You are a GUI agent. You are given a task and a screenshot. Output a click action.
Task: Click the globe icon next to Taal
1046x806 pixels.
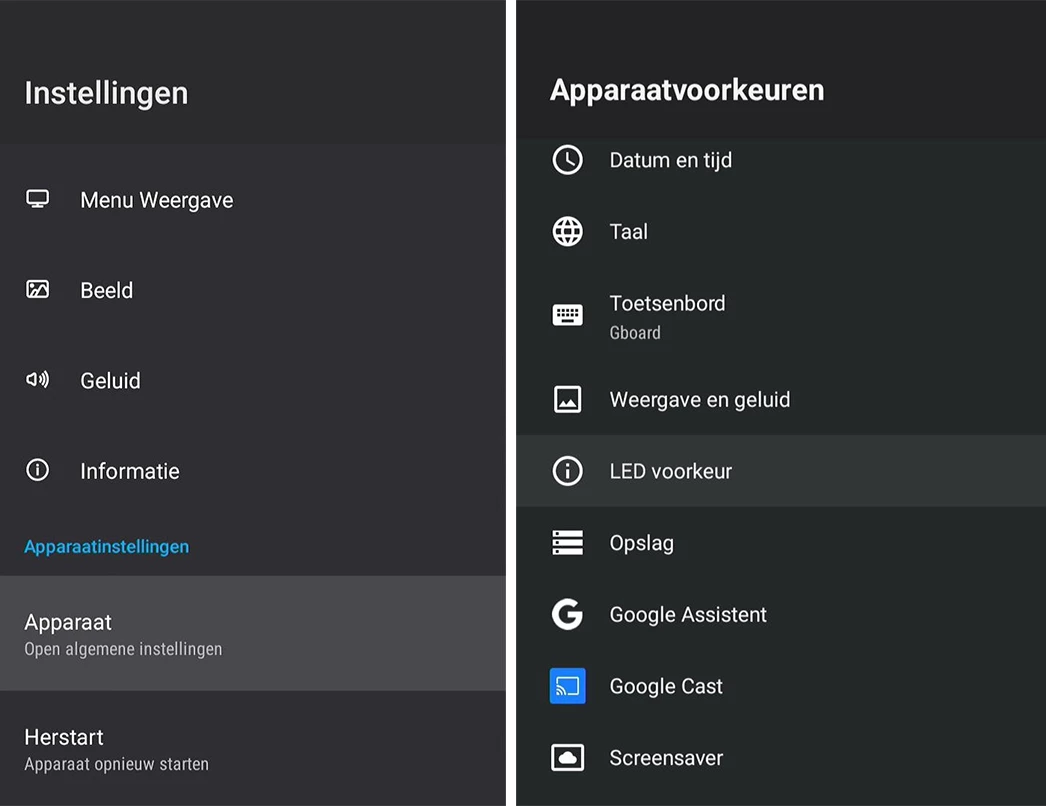pyautogui.click(x=567, y=232)
